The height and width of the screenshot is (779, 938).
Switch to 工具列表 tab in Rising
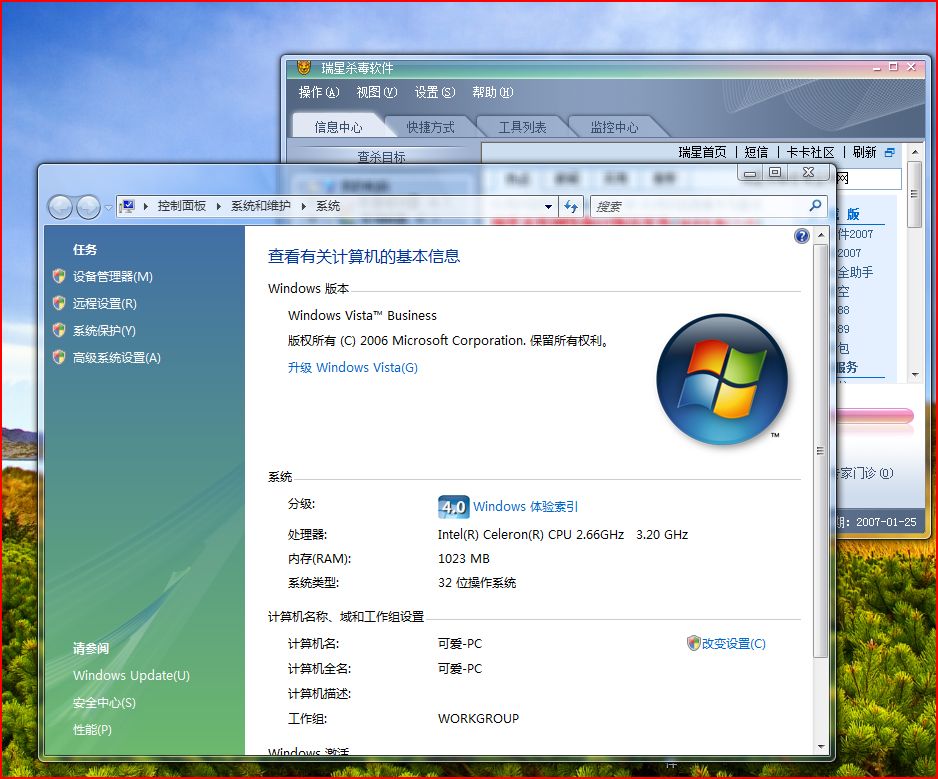tap(522, 127)
